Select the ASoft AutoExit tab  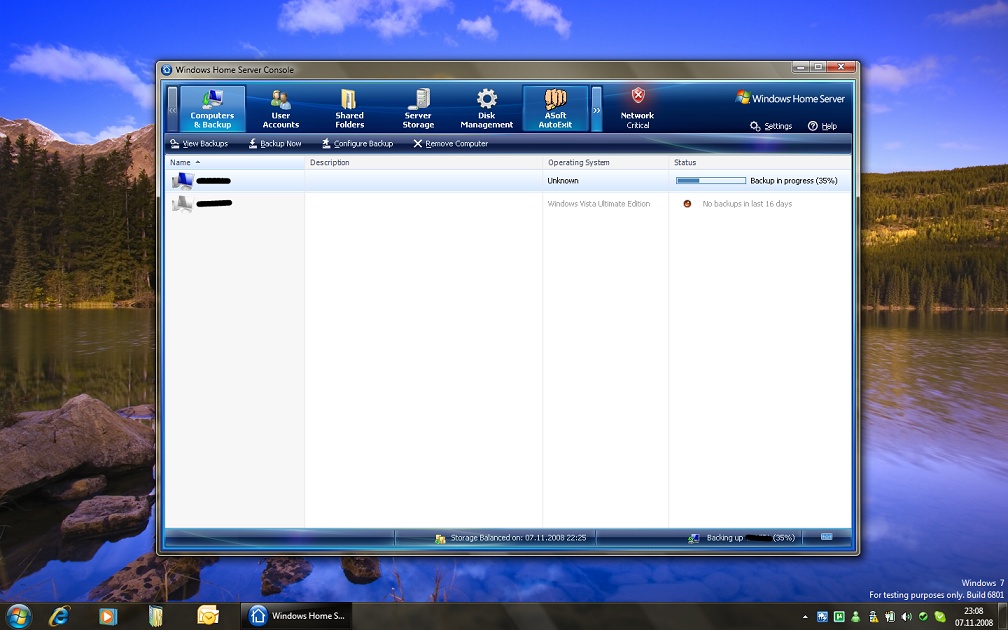point(555,109)
